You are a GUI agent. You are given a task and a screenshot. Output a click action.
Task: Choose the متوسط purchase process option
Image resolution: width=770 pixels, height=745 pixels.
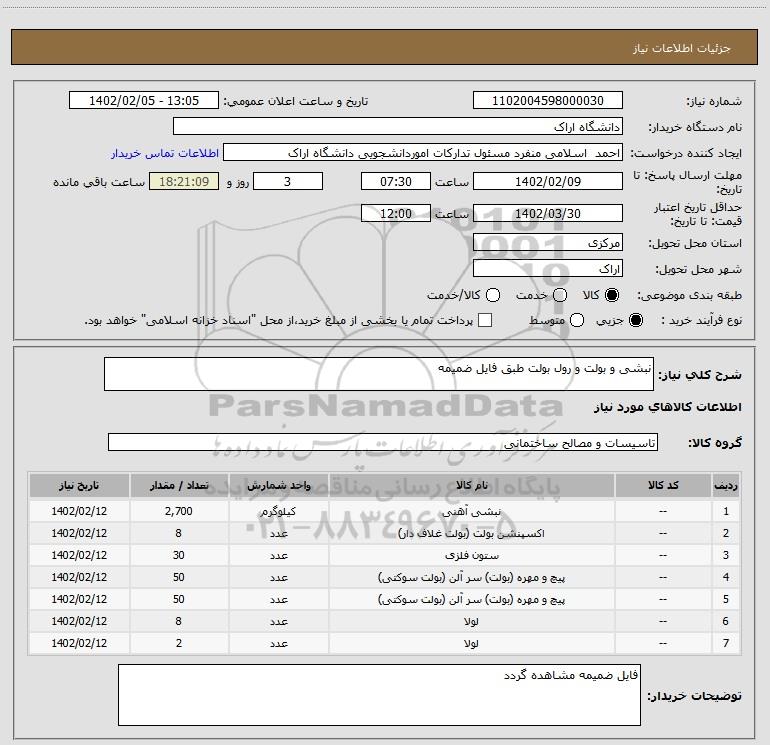(577, 320)
